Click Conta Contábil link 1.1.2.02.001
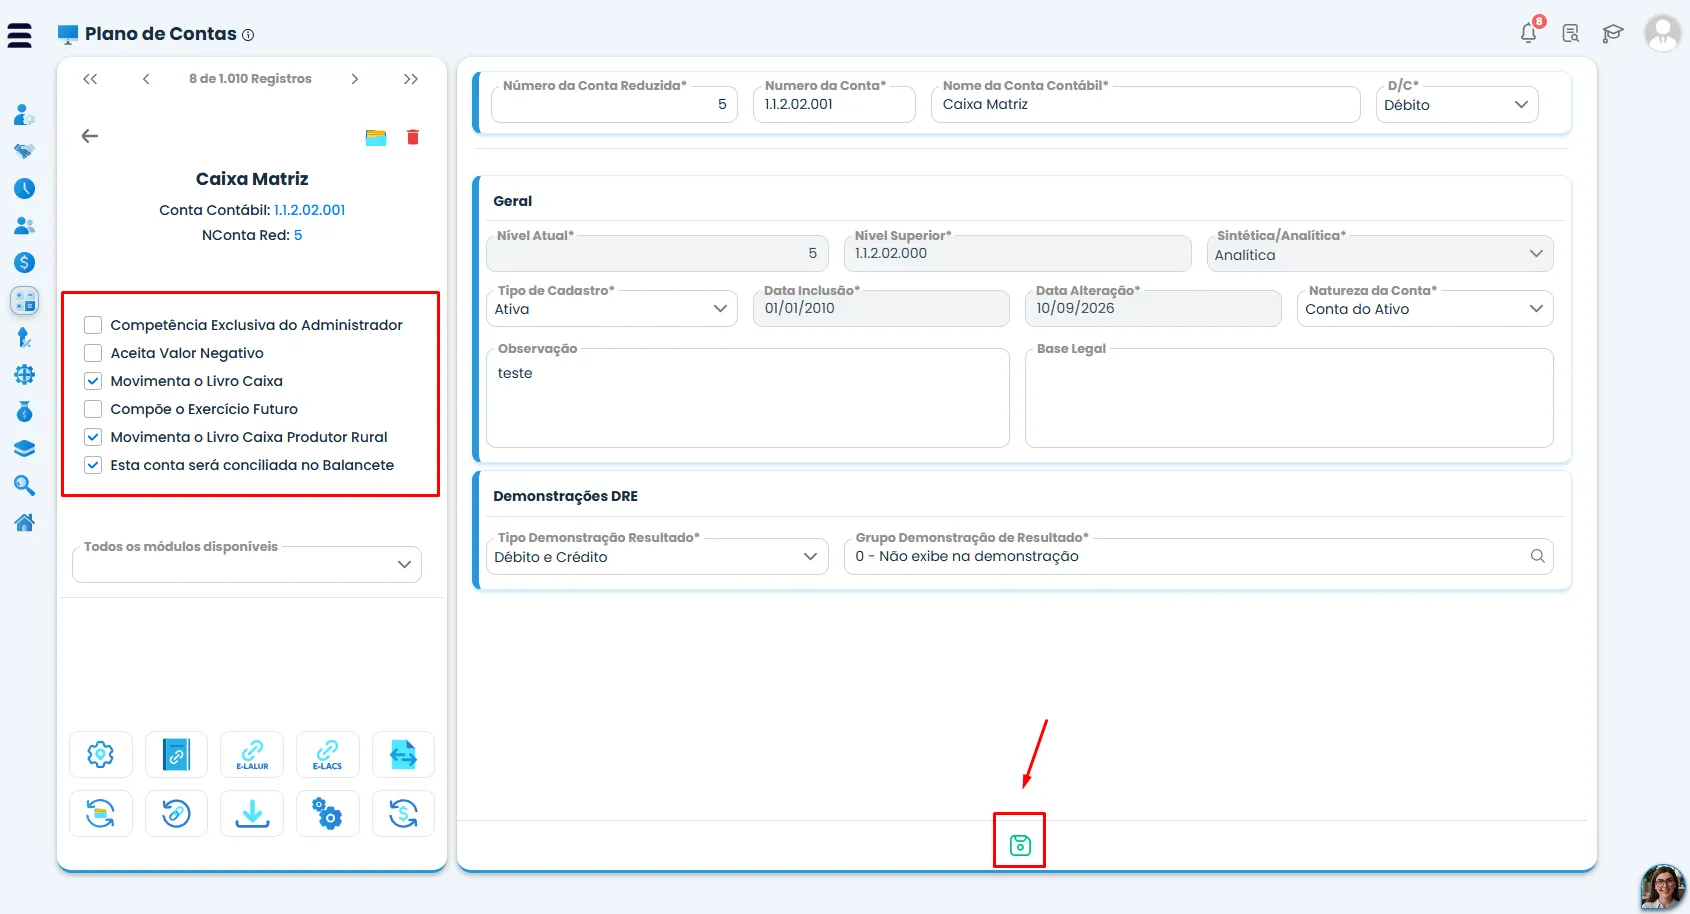 310,210
